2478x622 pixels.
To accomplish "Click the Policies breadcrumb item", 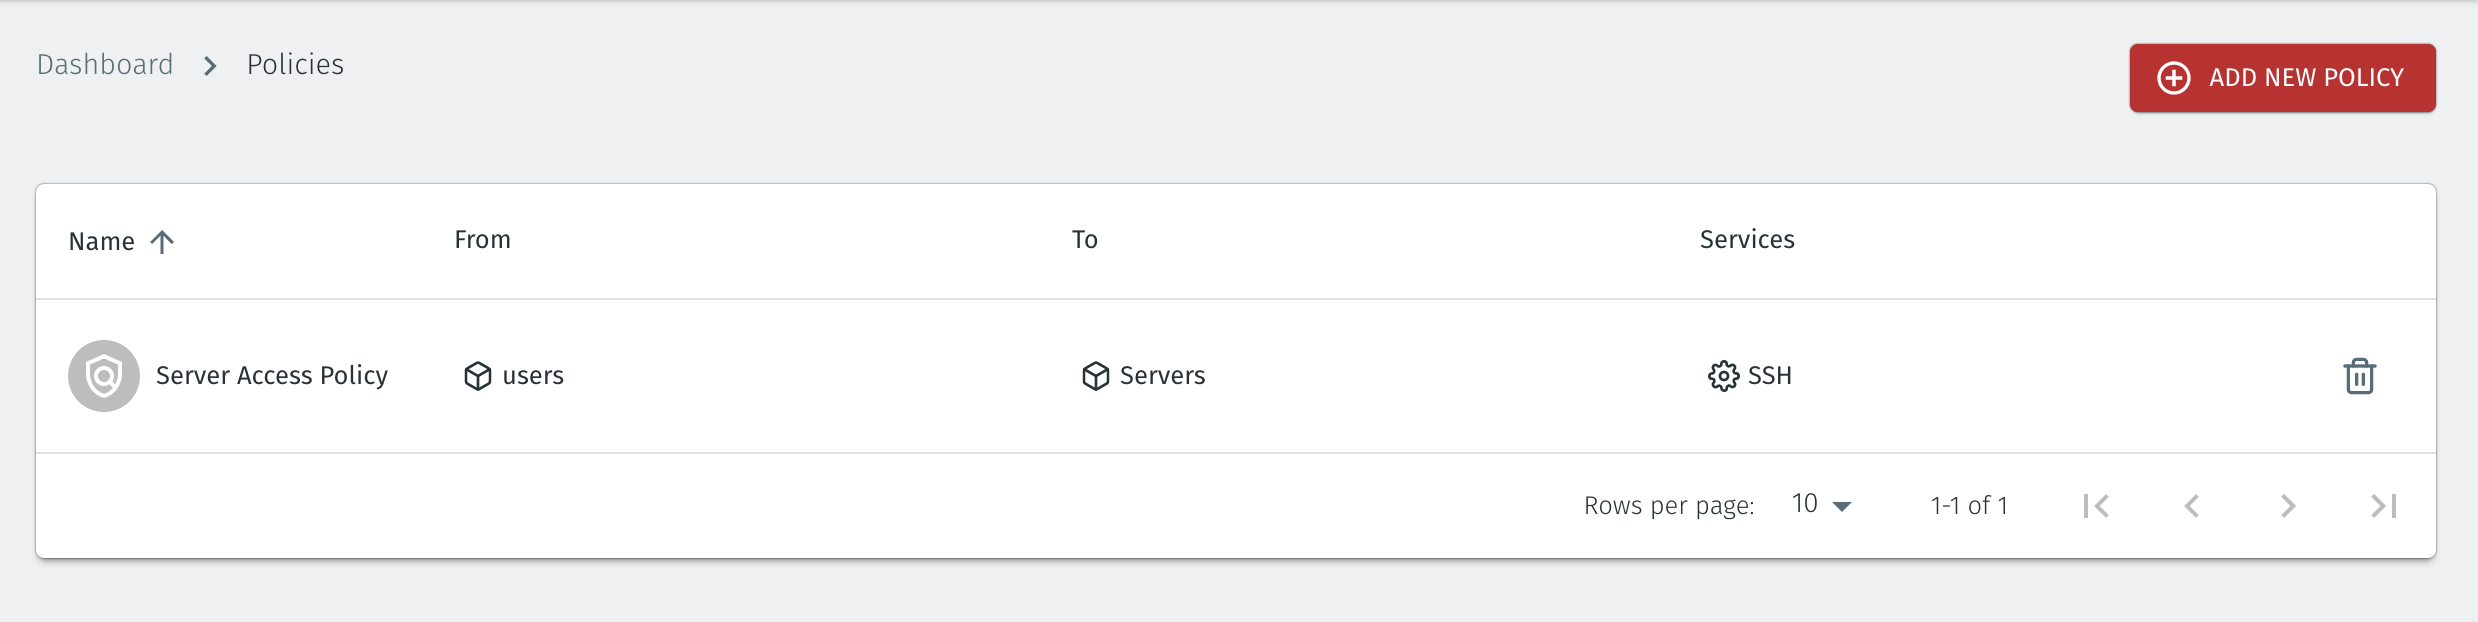I will pyautogui.click(x=295, y=65).
